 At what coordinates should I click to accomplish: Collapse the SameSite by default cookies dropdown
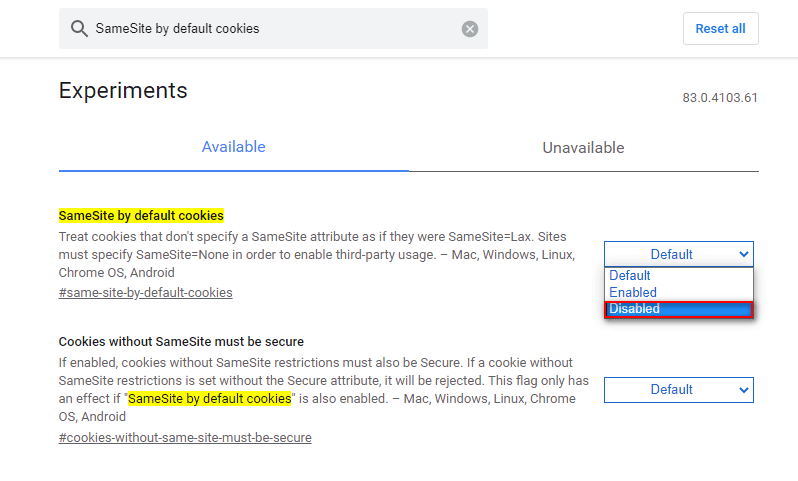point(678,254)
